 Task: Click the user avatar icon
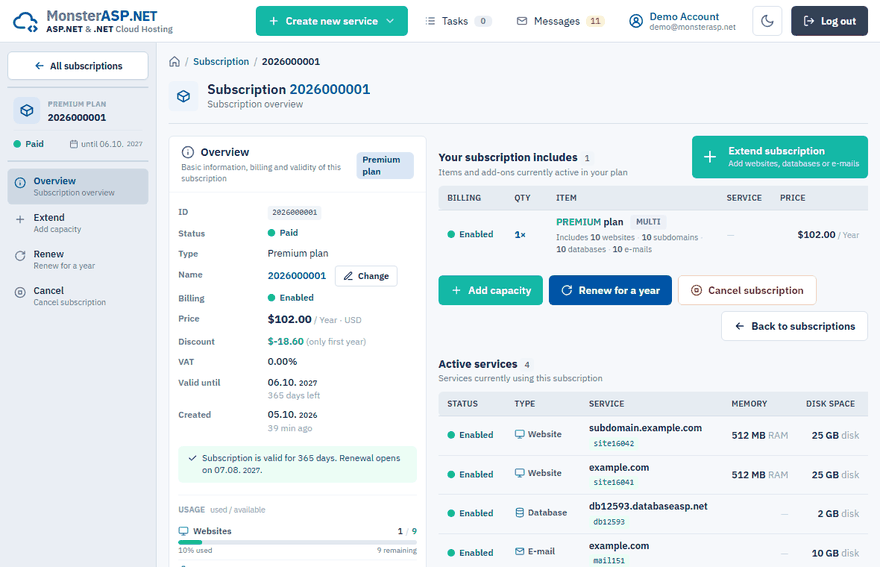pos(636,21)
